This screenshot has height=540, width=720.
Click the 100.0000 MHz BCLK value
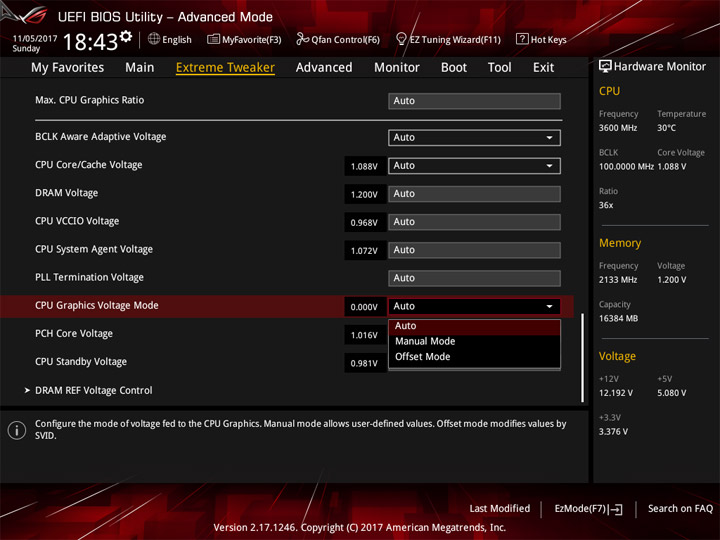tap(626, 167)
